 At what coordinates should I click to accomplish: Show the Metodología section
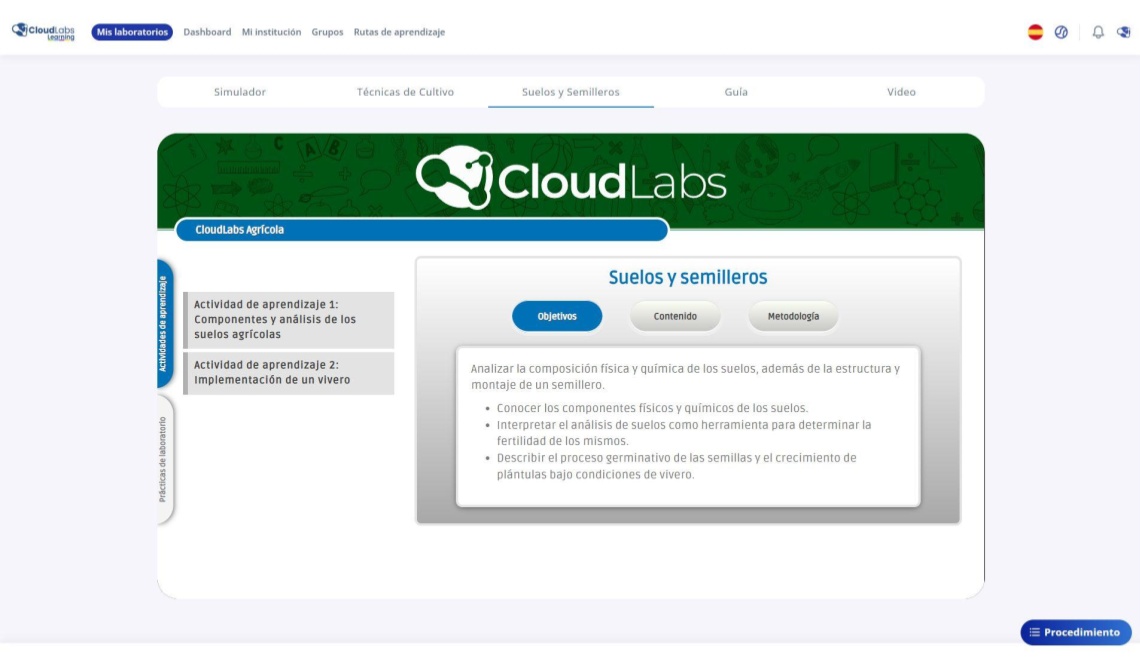[x=793, y=316]
